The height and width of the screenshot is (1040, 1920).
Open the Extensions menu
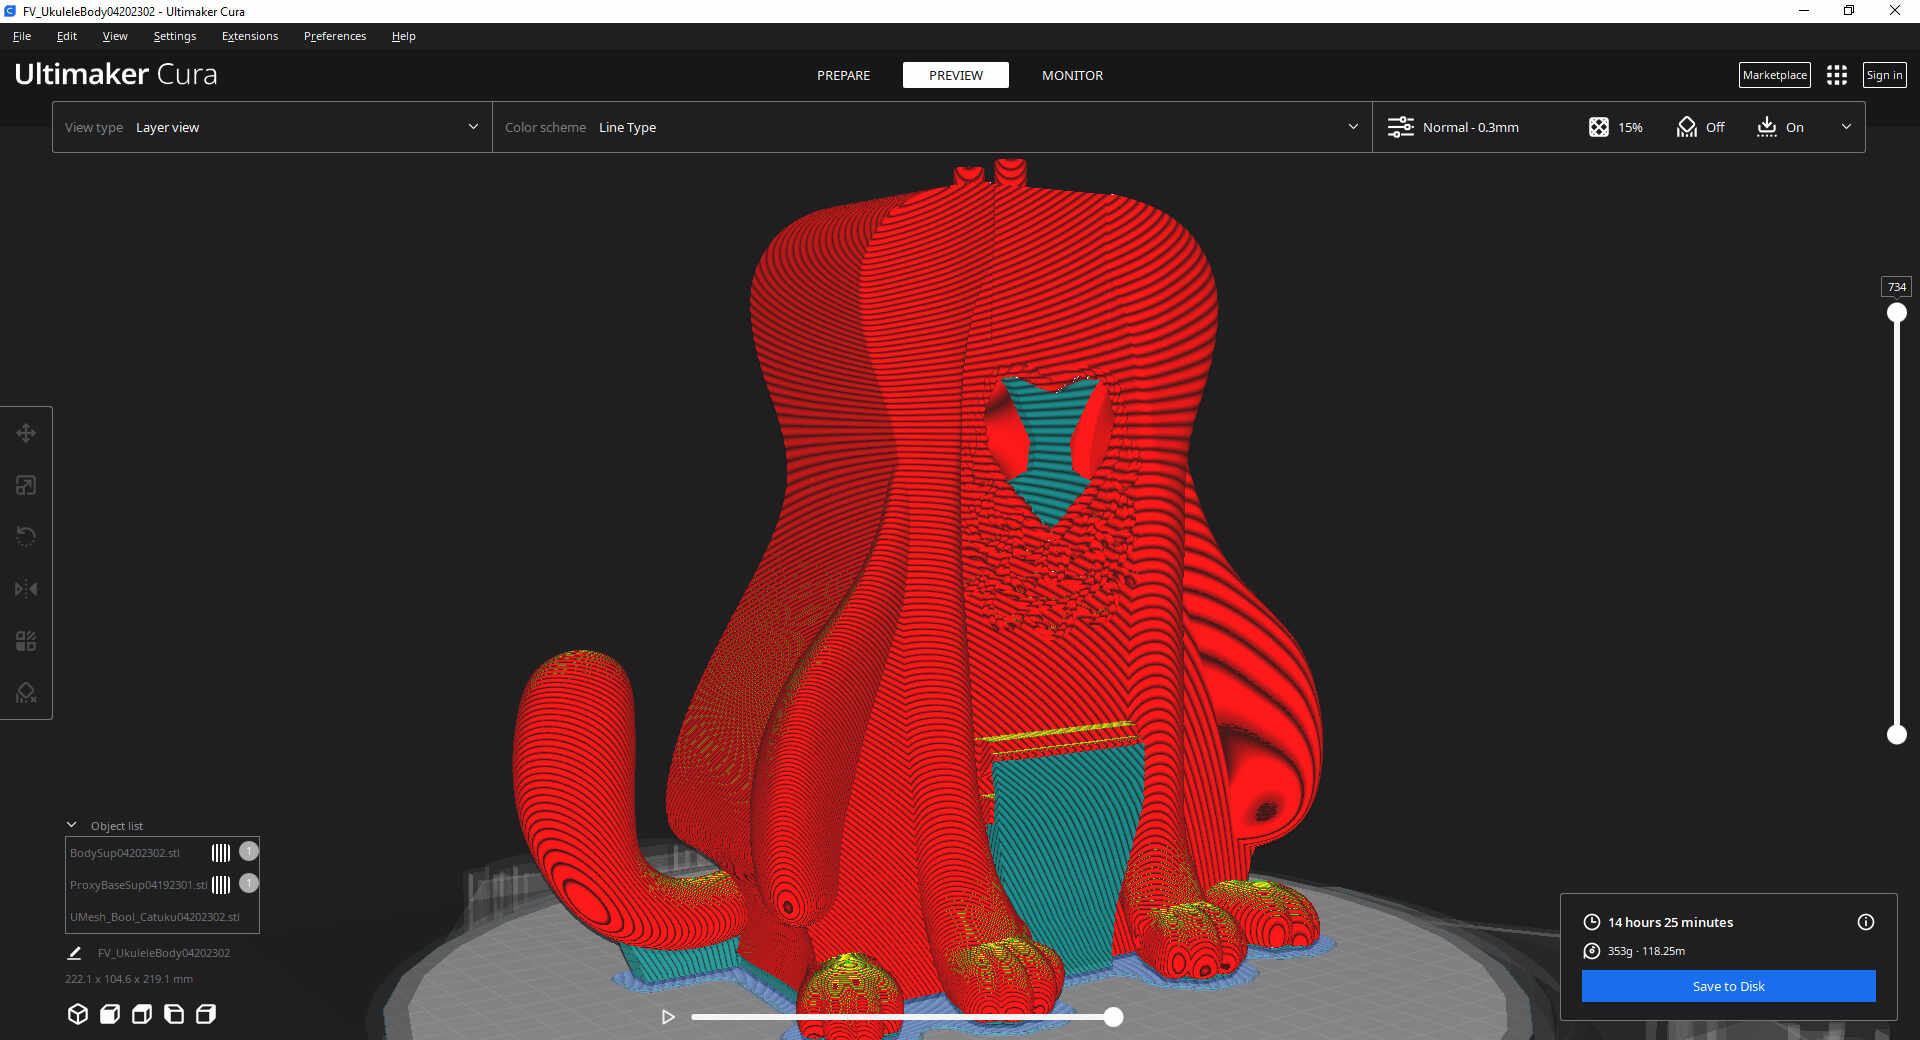pyautogui.click(x=250, y=36)
